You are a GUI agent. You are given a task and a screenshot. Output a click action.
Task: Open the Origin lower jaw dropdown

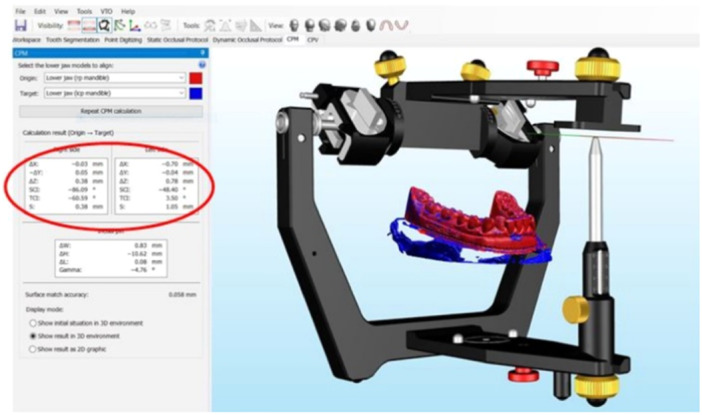click(x=115, y=78)
